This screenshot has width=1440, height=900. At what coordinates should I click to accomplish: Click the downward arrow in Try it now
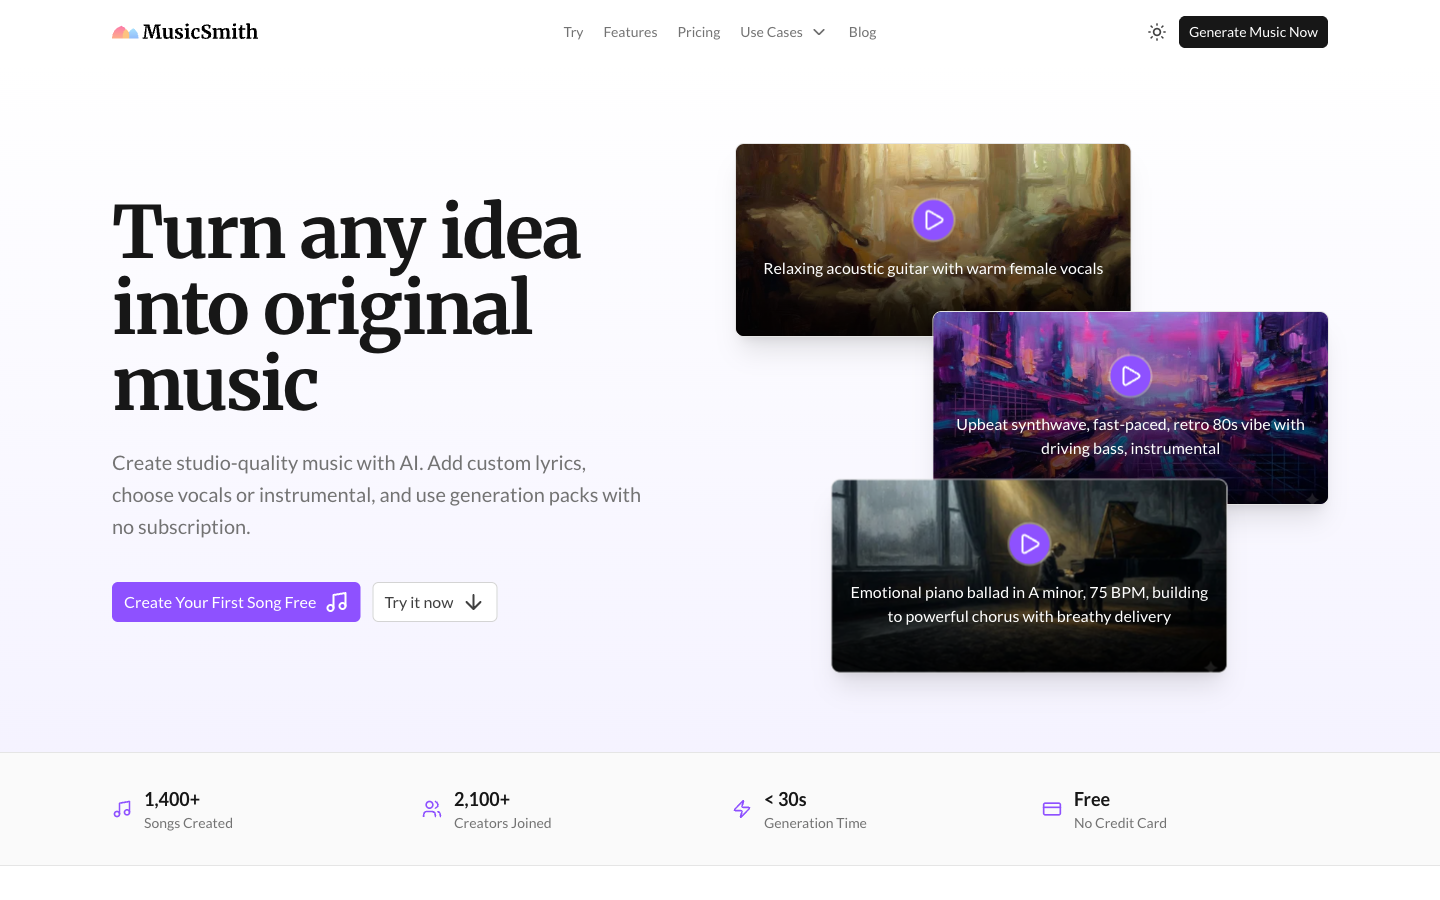[x=471, y=602]
